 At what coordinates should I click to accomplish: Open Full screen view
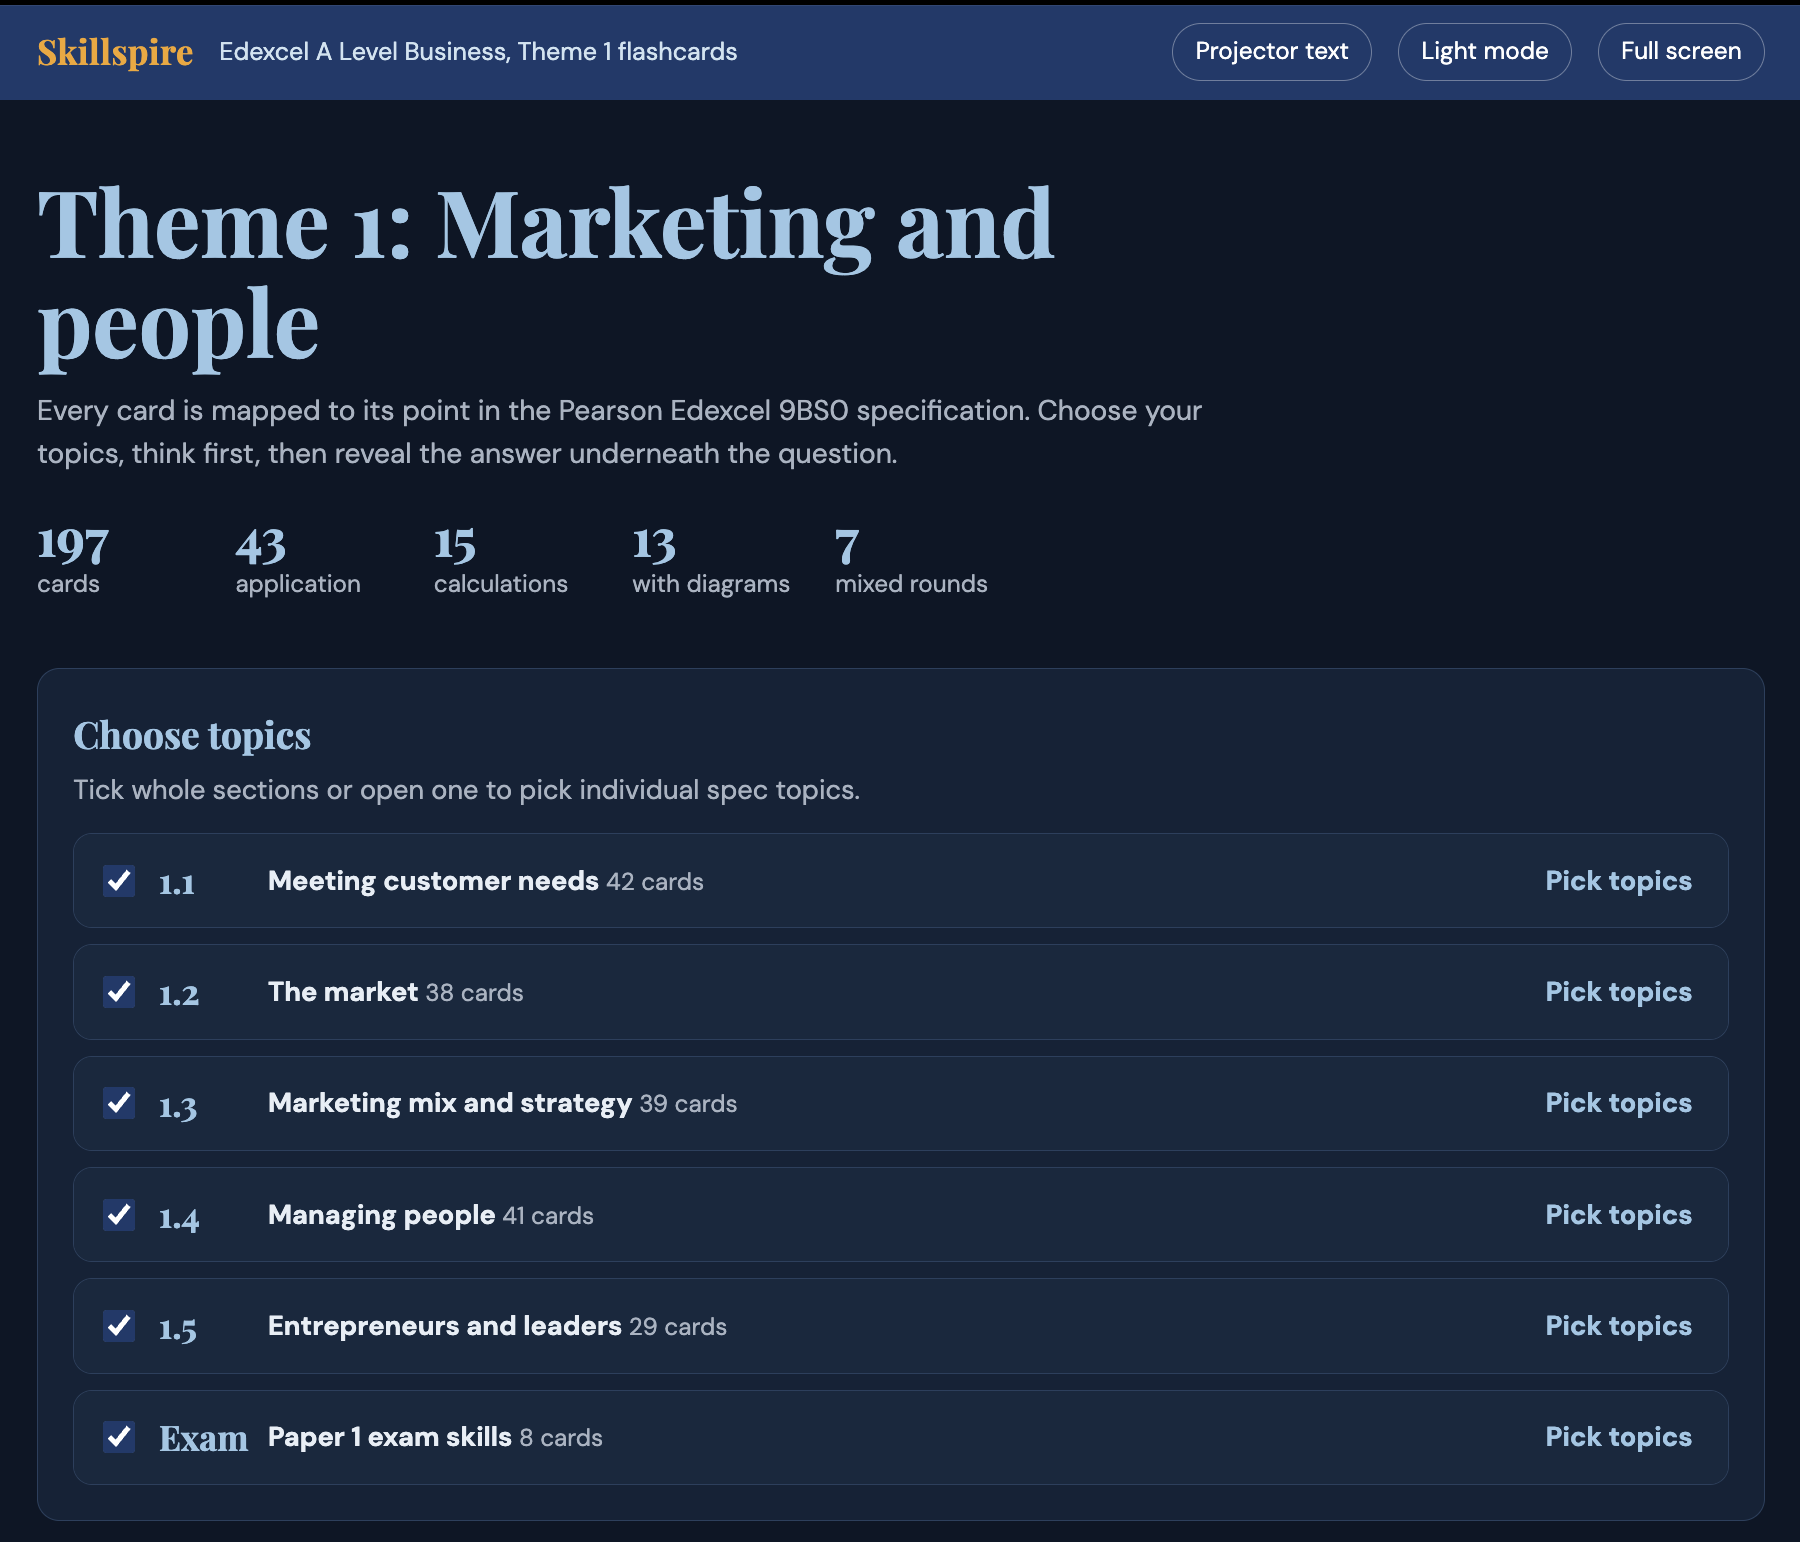(x=1680, y=52)
